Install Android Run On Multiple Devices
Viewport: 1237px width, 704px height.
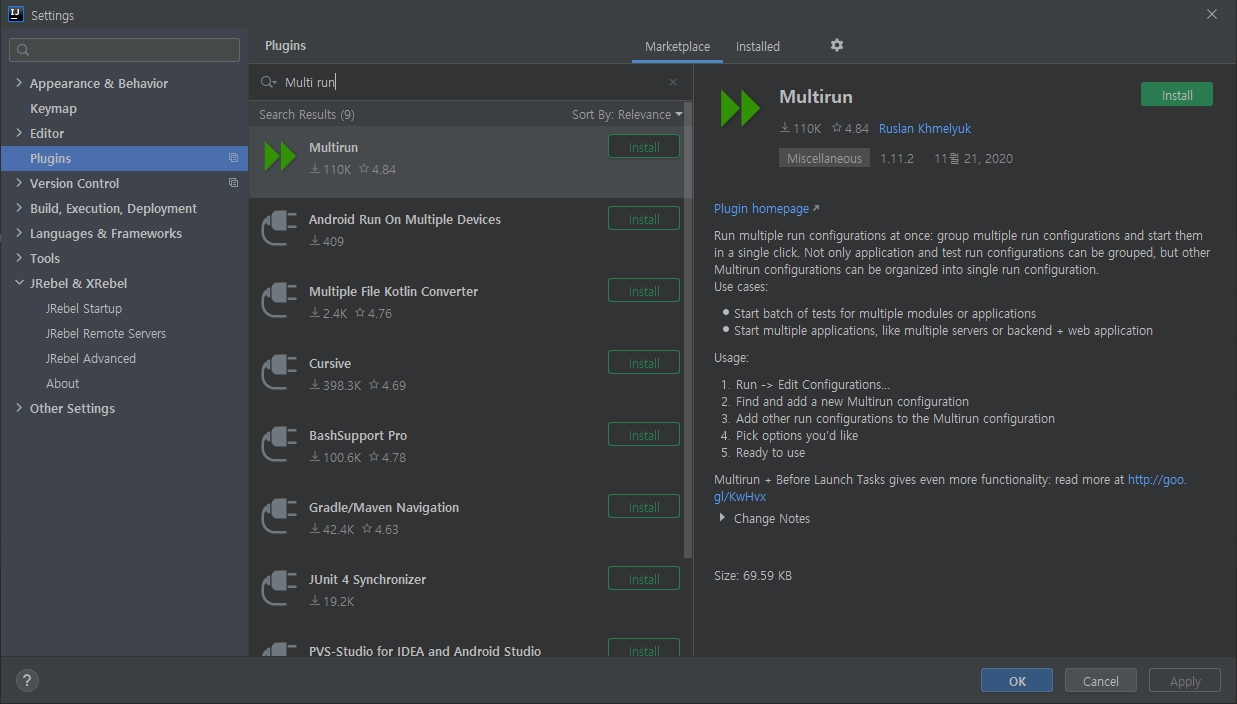tap(644, 219)
